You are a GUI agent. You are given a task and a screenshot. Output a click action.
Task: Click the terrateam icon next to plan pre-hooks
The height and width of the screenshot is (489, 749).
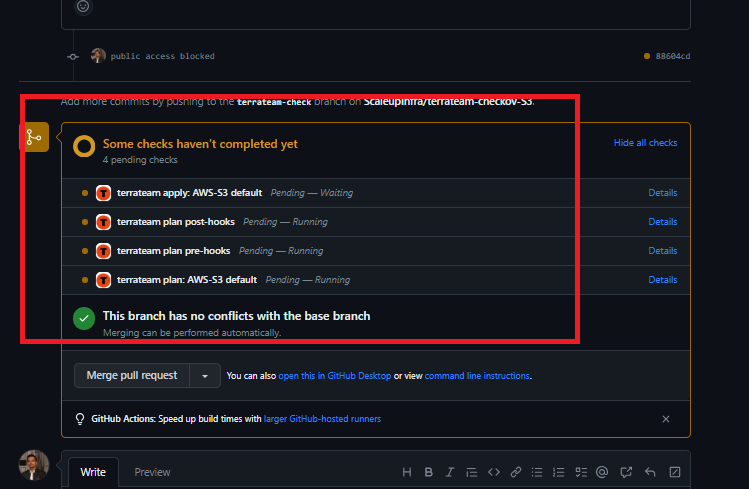103,251
